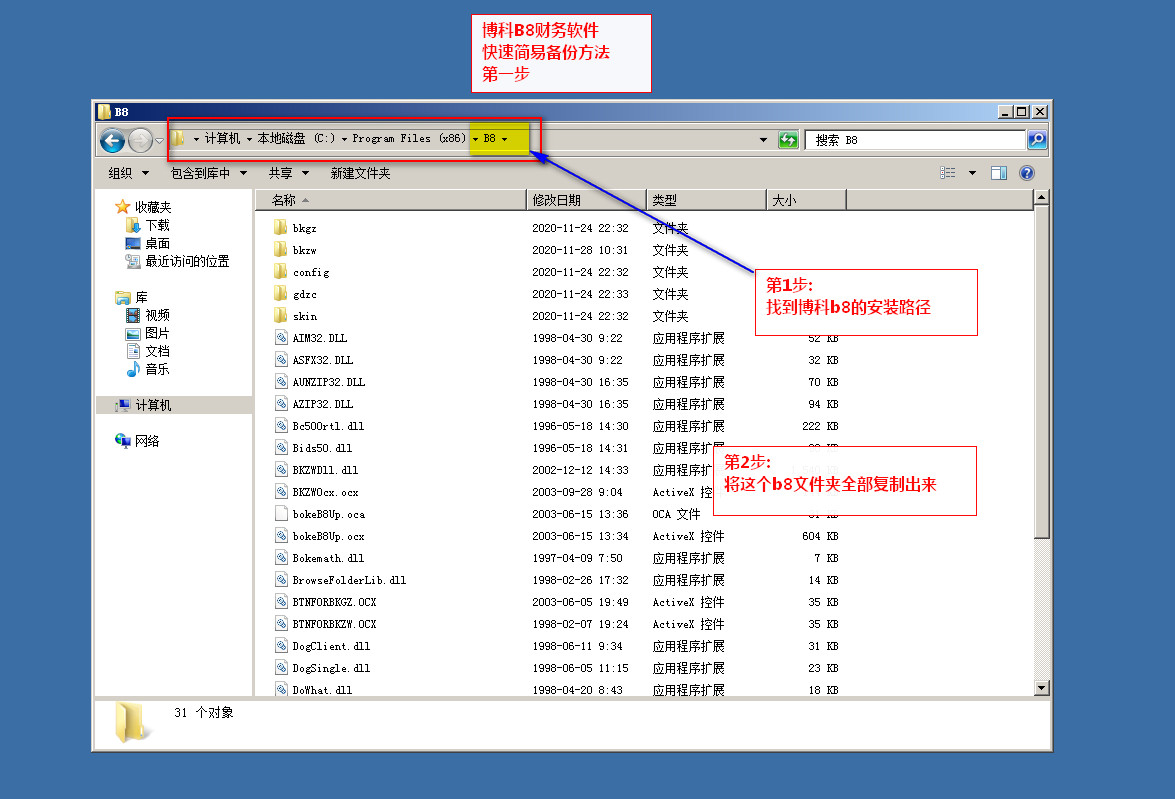Viewport: 1175px width, 799px height.
Task: Click Program Files (x86) in address path
Action: point(409,139)
